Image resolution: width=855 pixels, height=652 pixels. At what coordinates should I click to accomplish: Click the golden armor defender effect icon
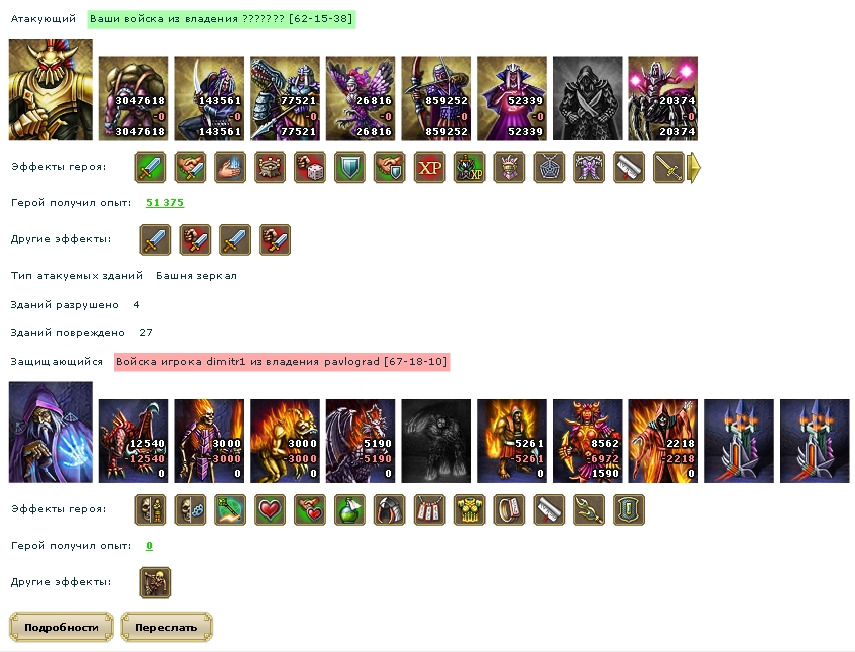pos(469,510)
